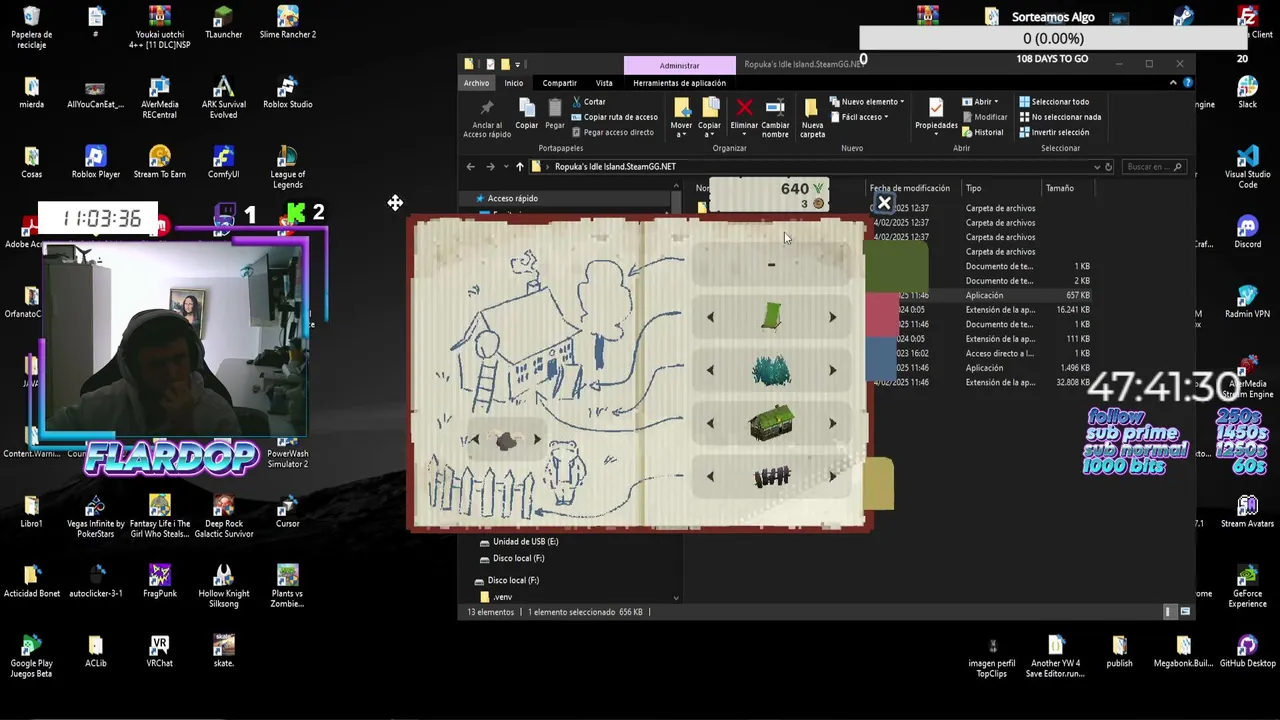Image resolution: width=1280 pixels, height=720 pixels.
Task: Click the Nueva carpeta icon
Action: coord(812,108)
